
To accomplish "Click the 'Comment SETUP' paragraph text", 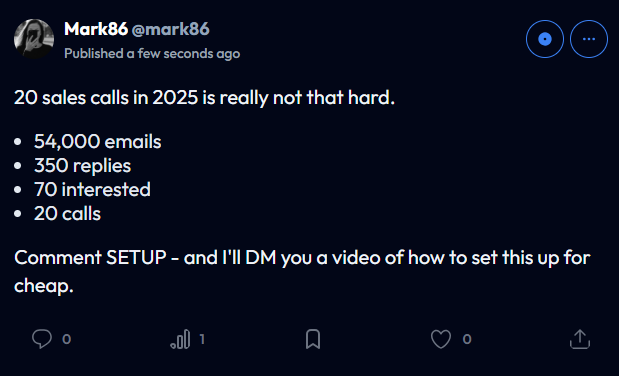I will click(x=302, y=272).
